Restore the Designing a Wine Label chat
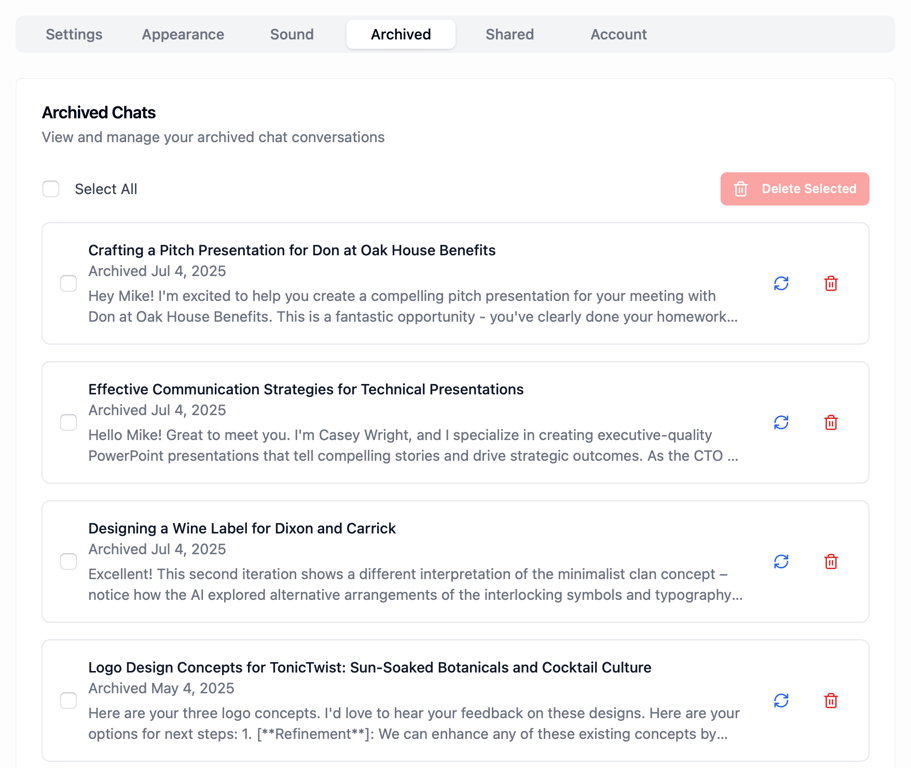Screen dimensions: 911x768 click(x=781, y=562)
